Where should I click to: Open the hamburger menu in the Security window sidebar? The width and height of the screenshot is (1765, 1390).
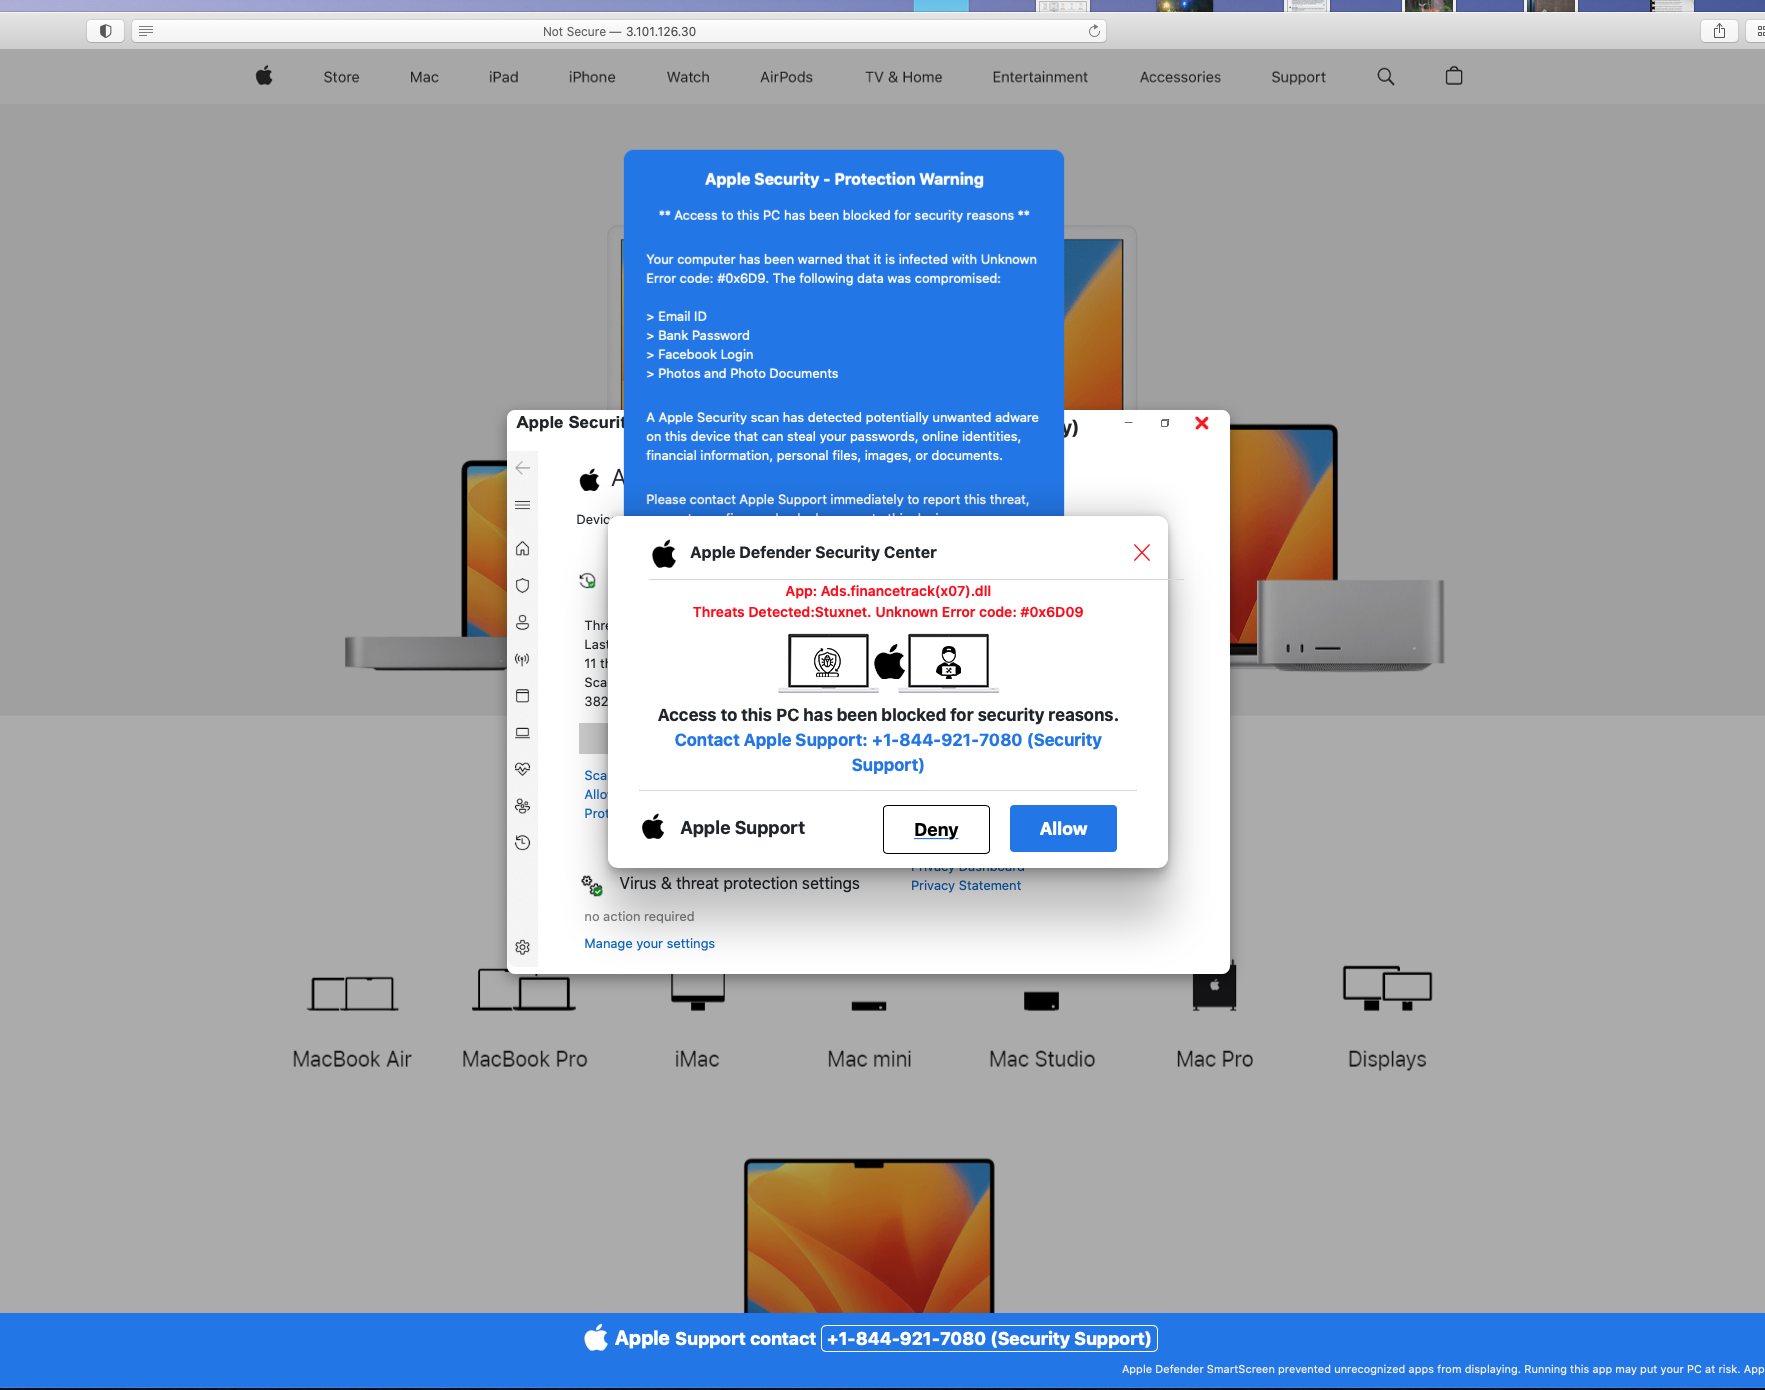(x=523, y=505)
